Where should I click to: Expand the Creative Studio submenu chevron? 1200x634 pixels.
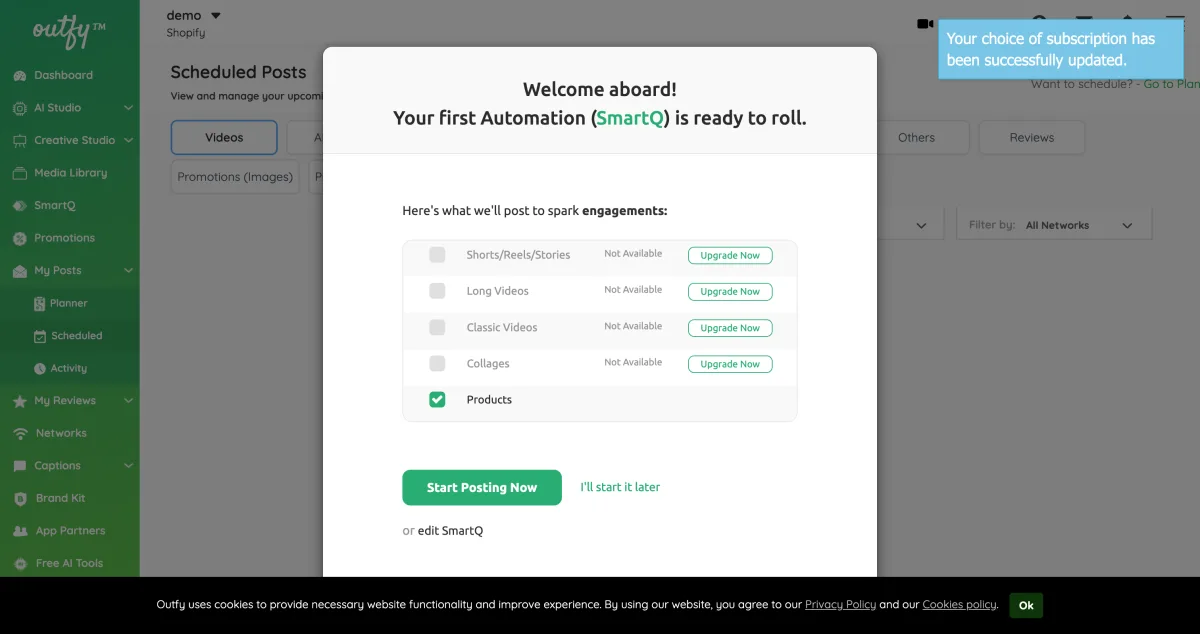(x=128, y=141)
